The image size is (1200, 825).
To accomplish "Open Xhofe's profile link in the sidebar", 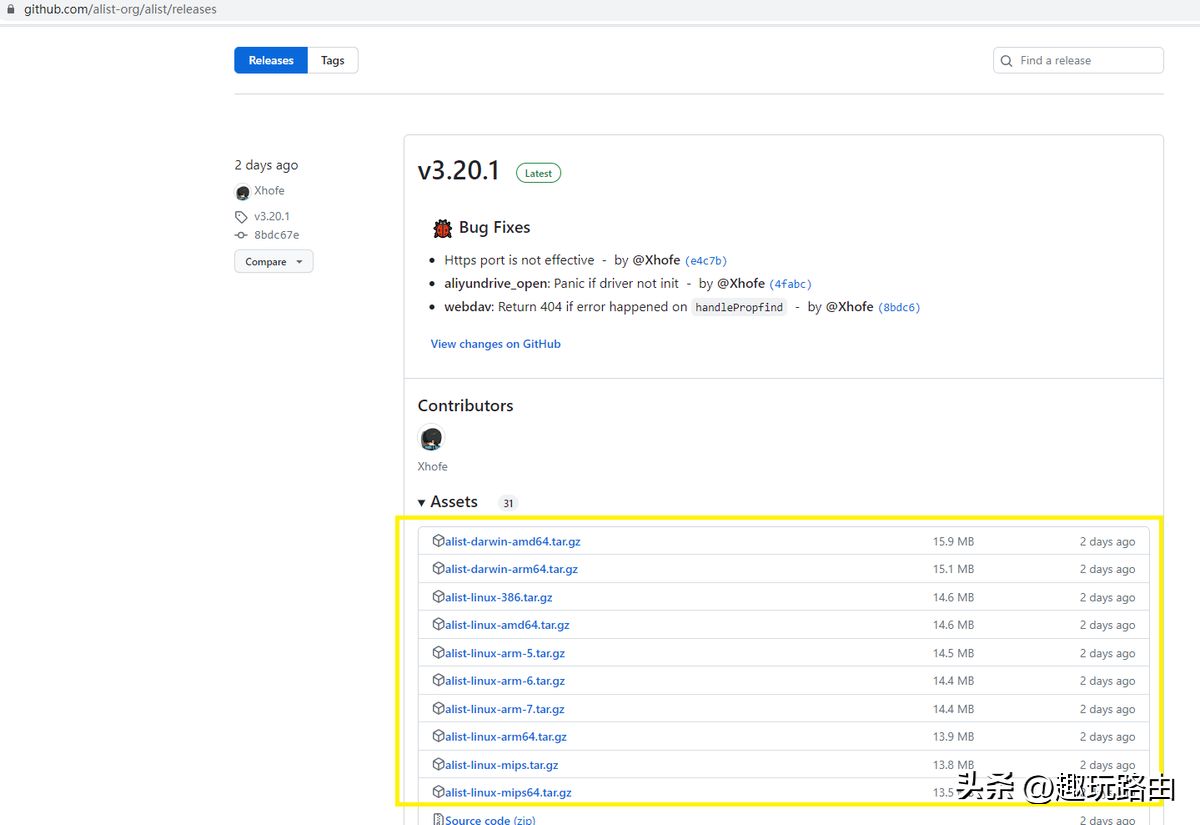I will (269, 191).
